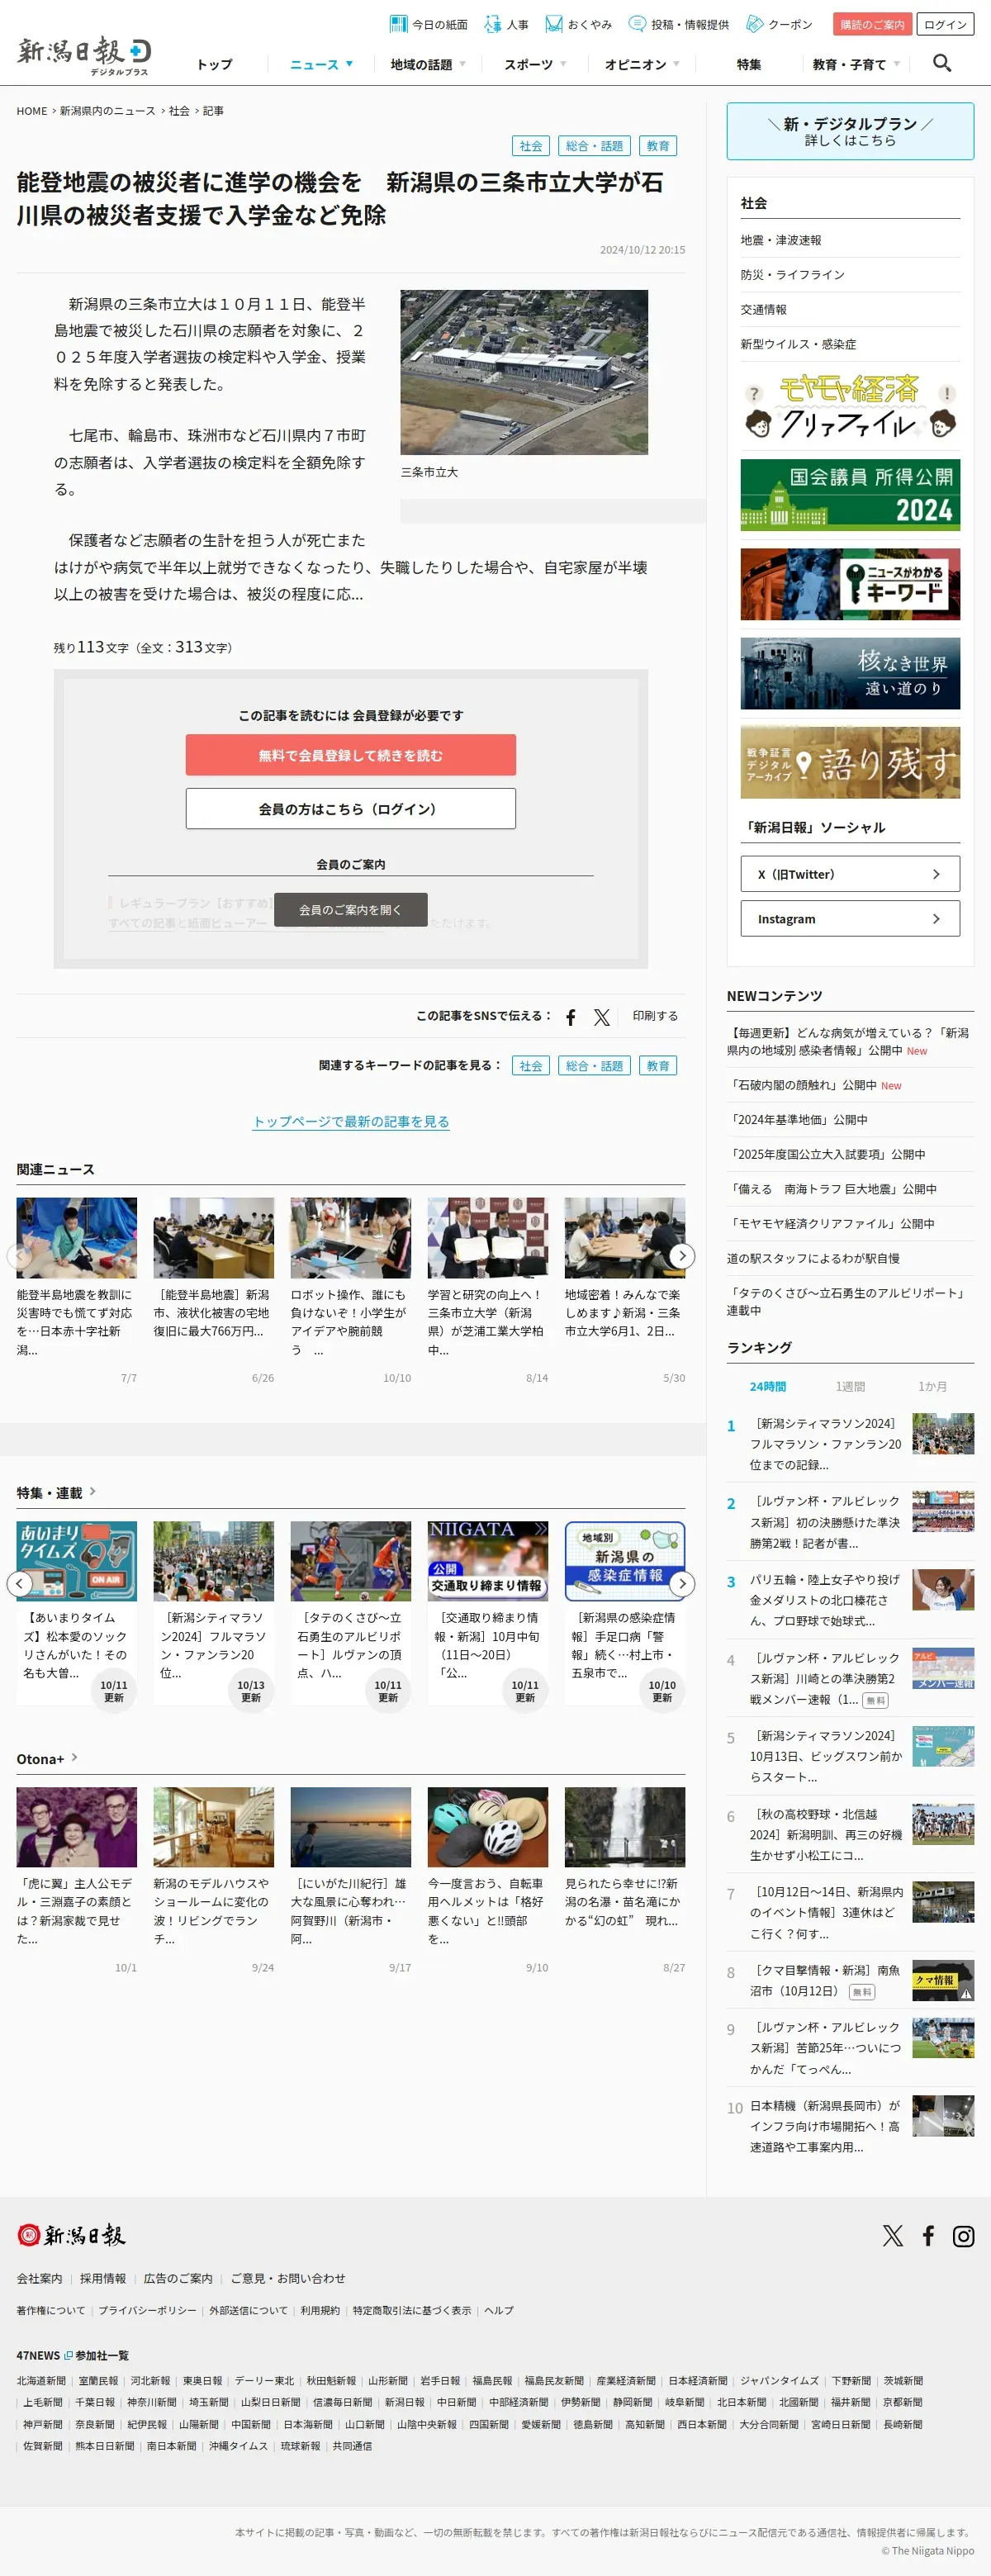Open 新・デジタルプラン banner
Viewport: 991px width, 2576px height.
pyautogui.click(x=850, y=131)
